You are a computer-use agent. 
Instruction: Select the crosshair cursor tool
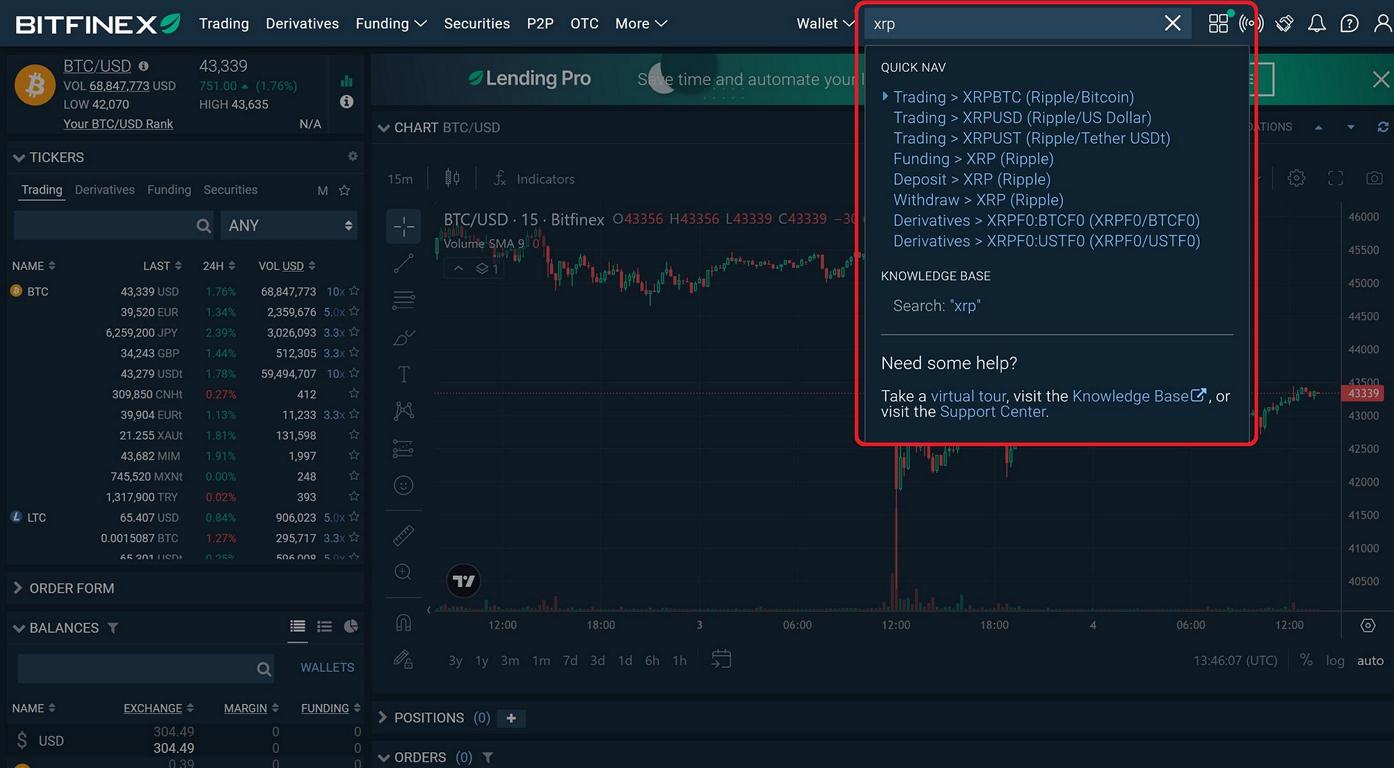click(404, 226)
